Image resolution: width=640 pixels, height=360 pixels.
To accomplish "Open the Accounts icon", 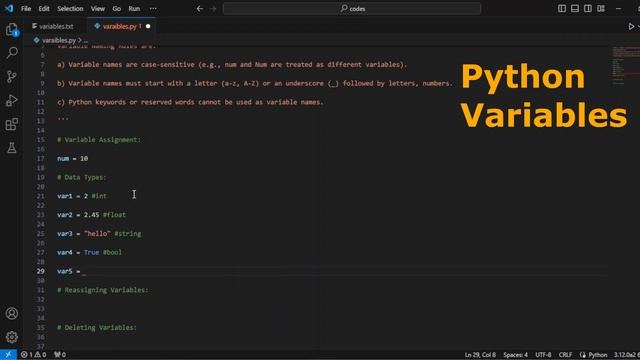I will pyautogui.click(x=12, y=313).
